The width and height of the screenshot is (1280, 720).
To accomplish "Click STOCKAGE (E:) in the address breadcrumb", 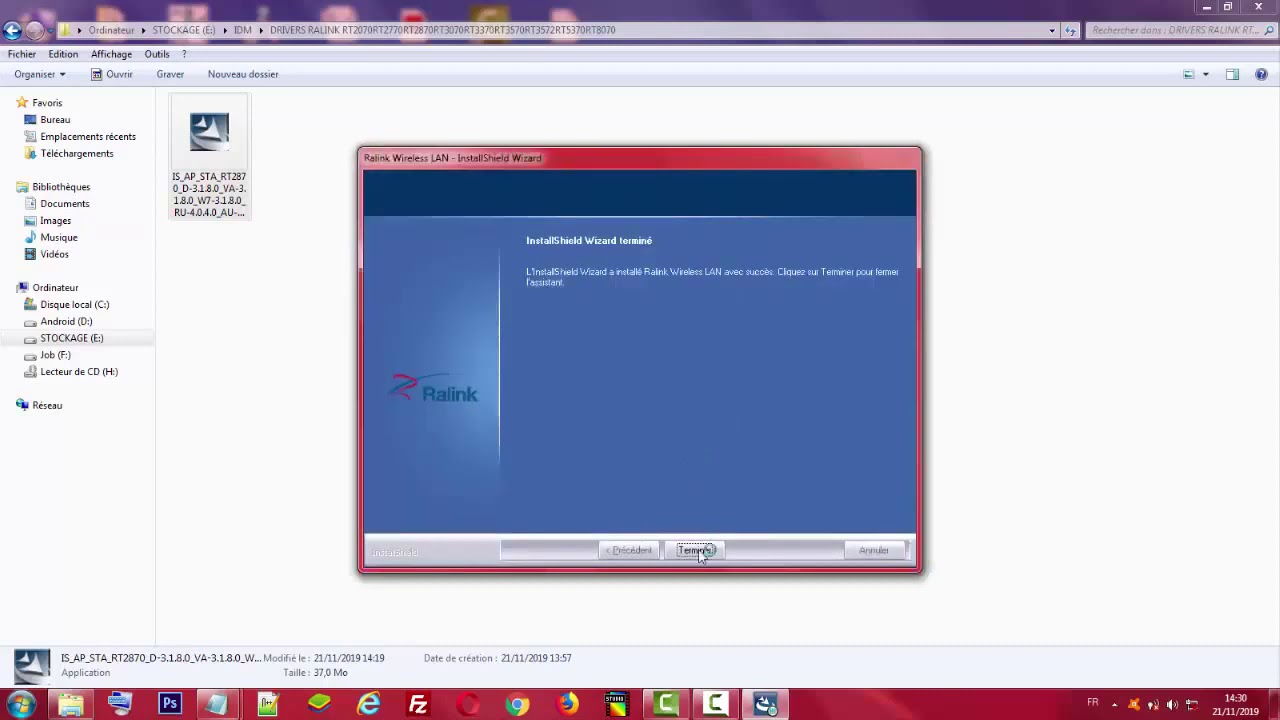I will [x=184, y=30].
